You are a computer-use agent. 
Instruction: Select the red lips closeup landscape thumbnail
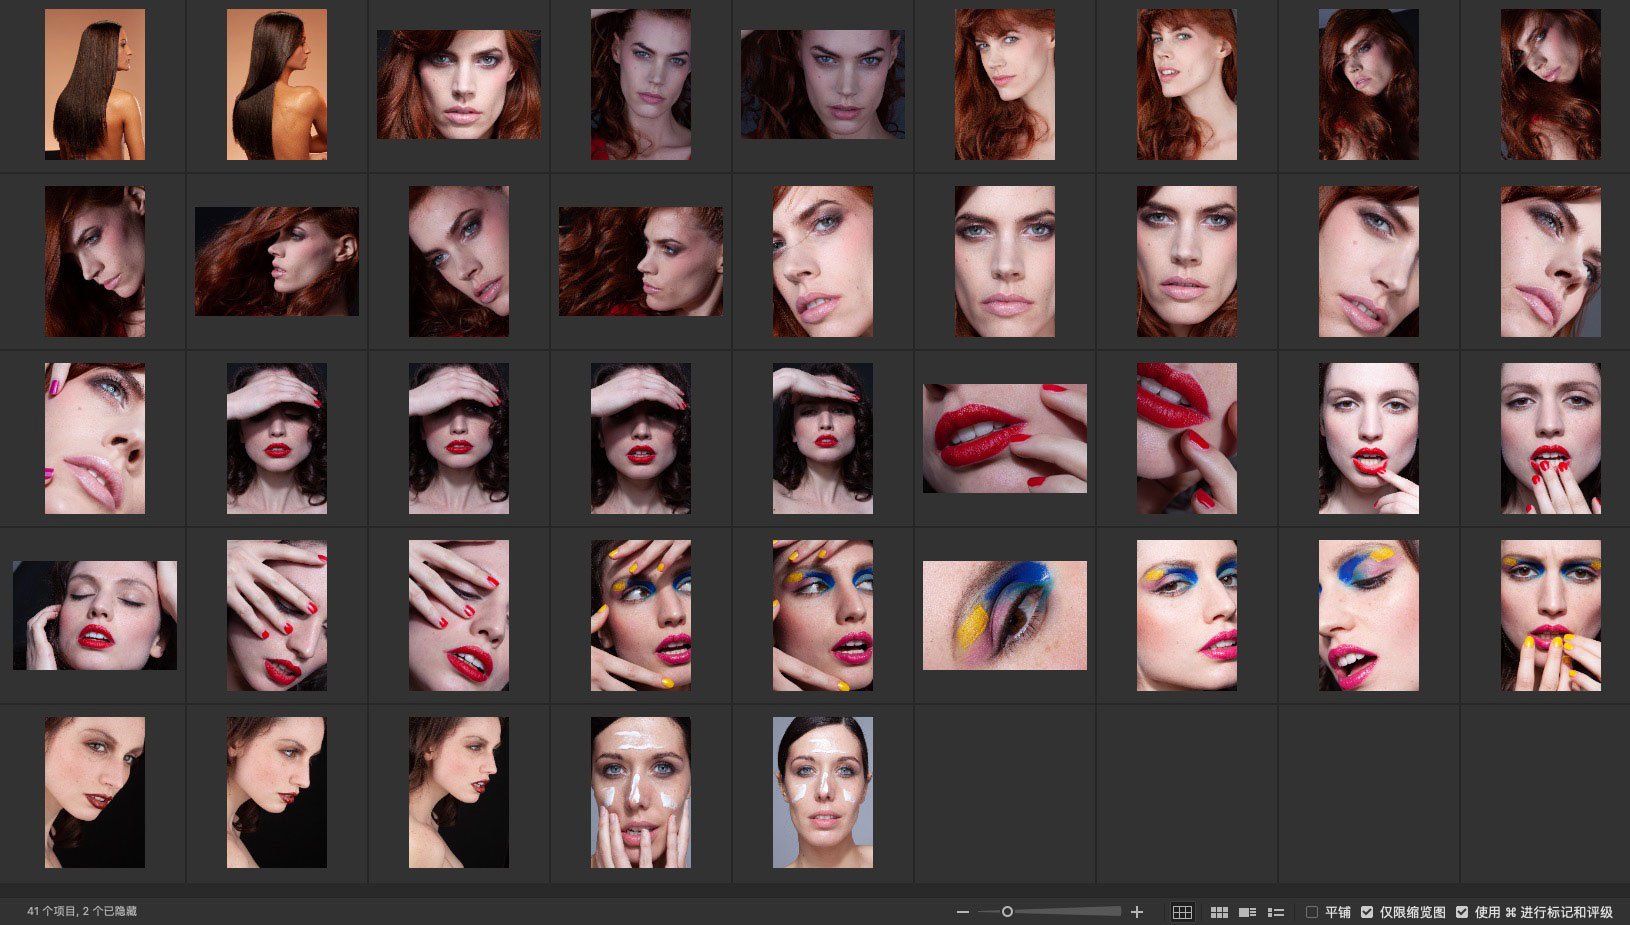tap(1004, 438)
